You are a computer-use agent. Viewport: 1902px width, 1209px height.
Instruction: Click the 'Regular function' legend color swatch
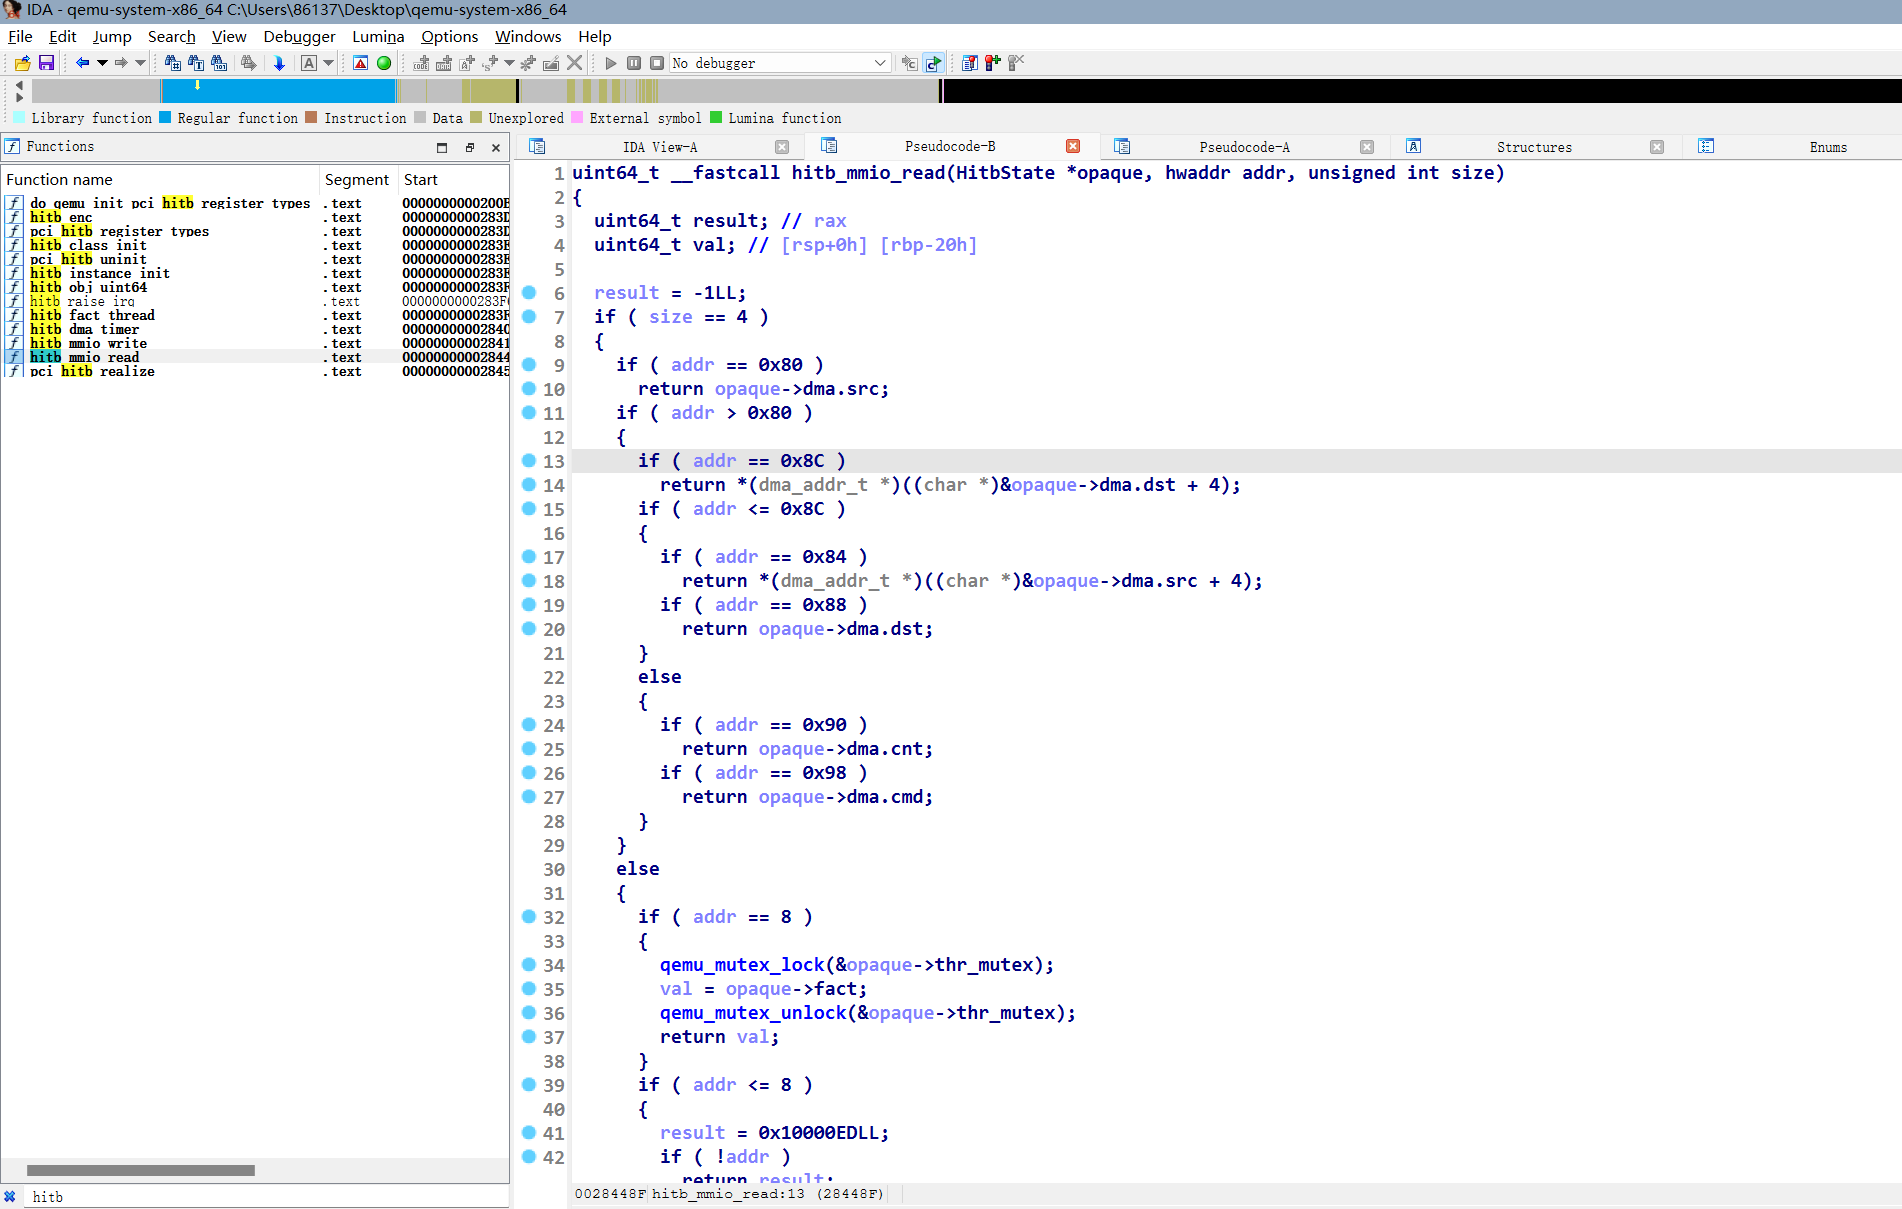tap(165, 118)
